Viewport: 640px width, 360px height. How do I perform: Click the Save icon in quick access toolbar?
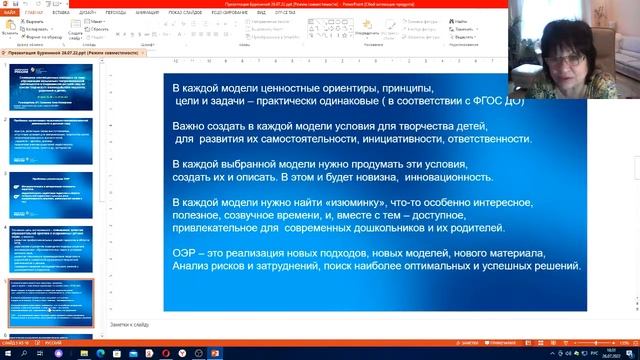(16, 4)
